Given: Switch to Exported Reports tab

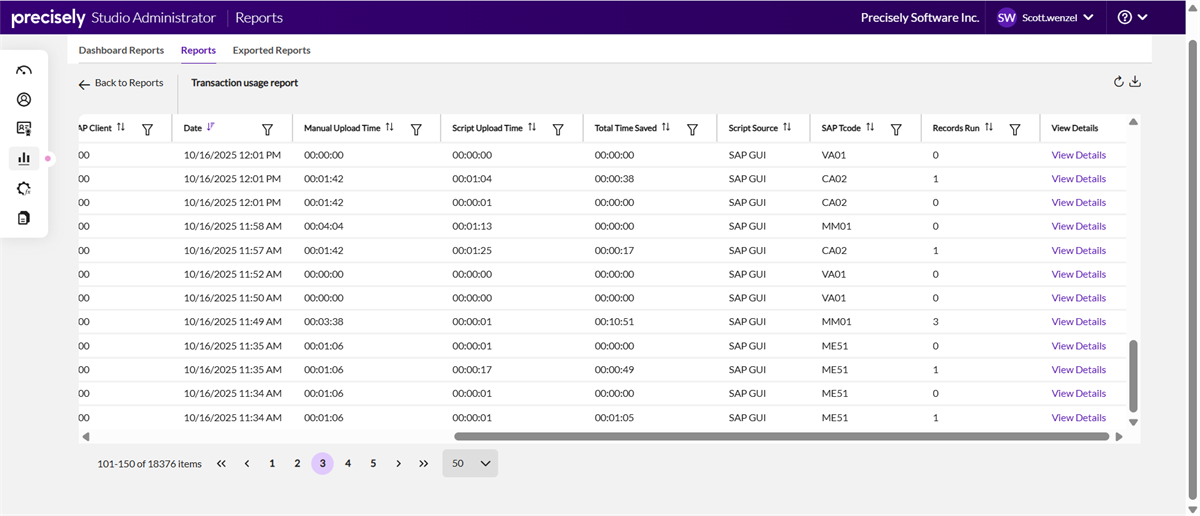Looking at the screenshot, I should tap(271, 50).
